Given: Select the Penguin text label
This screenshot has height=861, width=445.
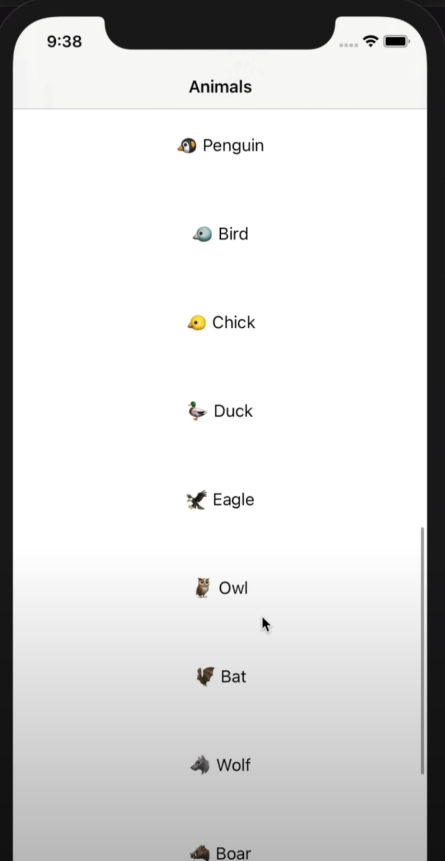Looking at the screenshot, I should click(x=233, y=146).
